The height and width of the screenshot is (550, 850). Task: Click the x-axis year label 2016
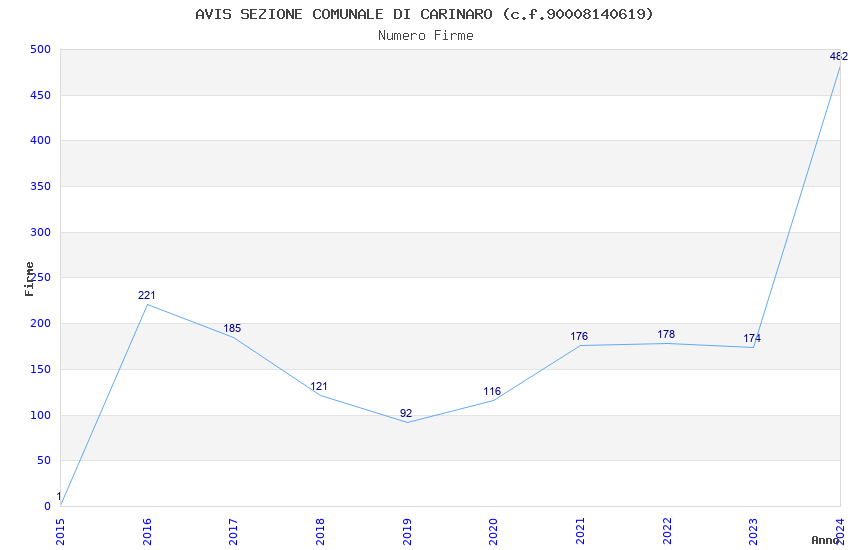click(x=147, y=532)
